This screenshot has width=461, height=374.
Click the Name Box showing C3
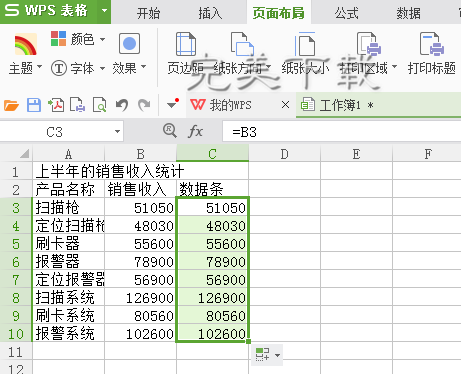pos(55,132)
